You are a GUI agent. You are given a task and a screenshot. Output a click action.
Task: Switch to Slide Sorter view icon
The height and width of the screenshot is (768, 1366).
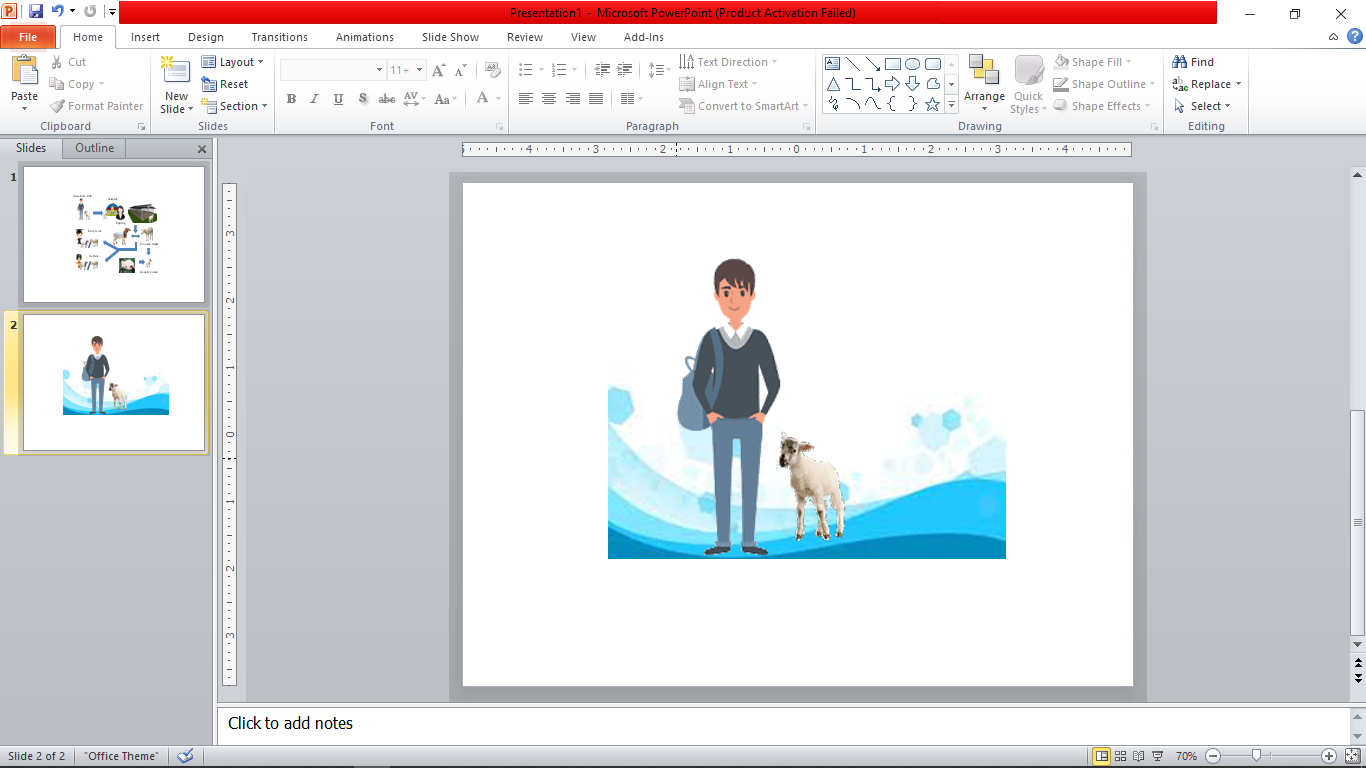1121,756
